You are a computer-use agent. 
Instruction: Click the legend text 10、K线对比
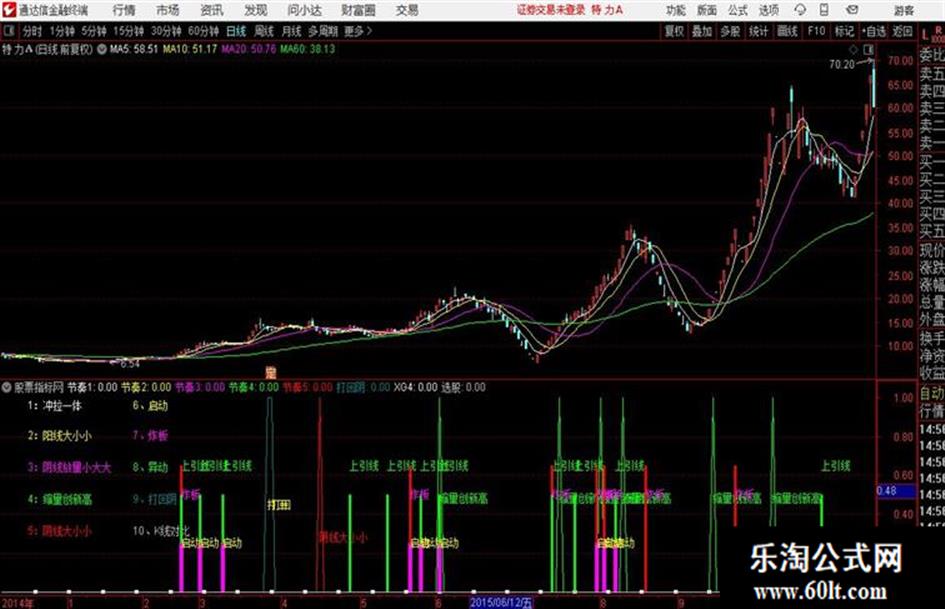coord(161,531)
